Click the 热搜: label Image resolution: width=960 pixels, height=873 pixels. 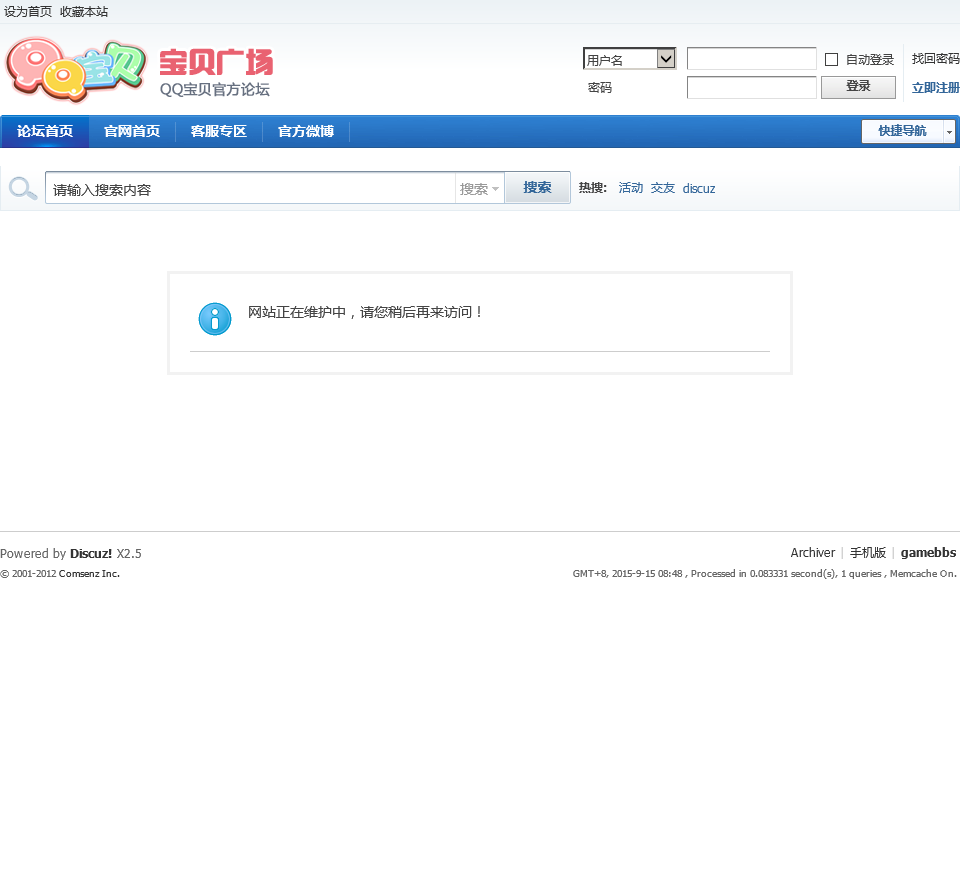coord(593,188)
